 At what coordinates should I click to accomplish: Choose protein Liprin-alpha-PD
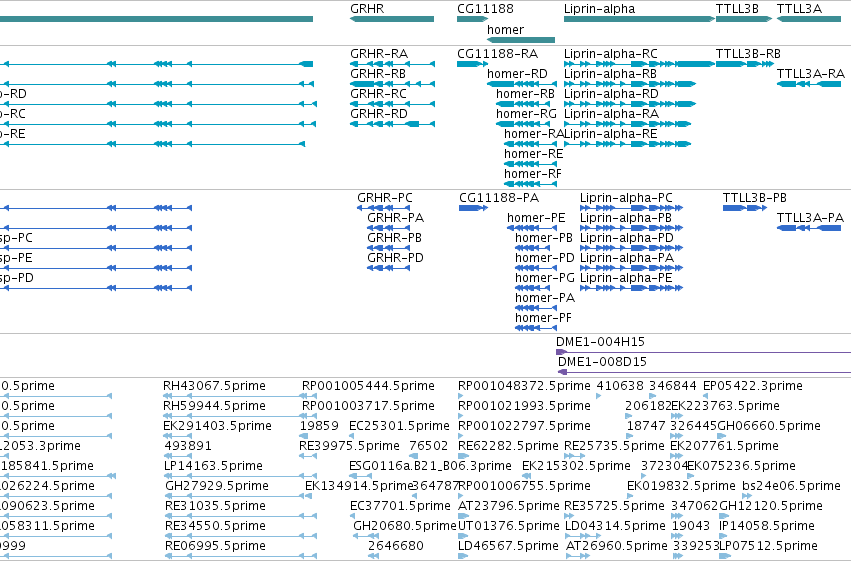(627, 238)
